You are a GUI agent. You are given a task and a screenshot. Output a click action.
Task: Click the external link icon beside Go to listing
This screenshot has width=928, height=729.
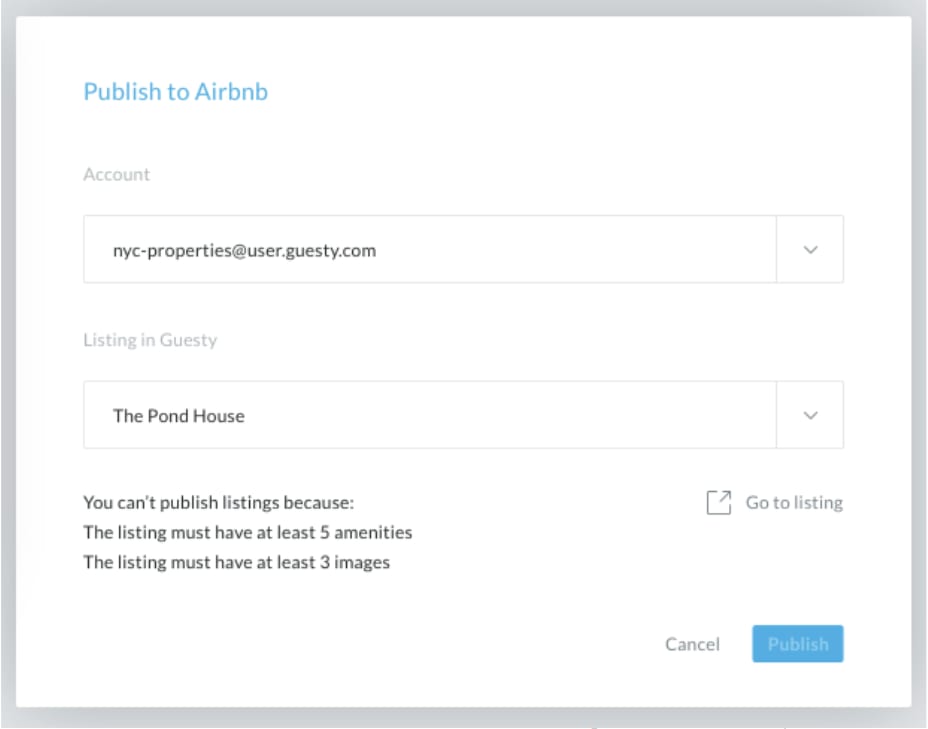click(x=718, y=502)
